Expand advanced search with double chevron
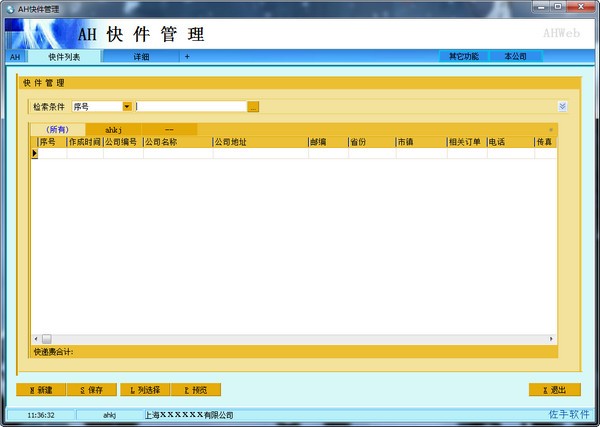Screen dimensions: 600x427 (x=562, y=106)
